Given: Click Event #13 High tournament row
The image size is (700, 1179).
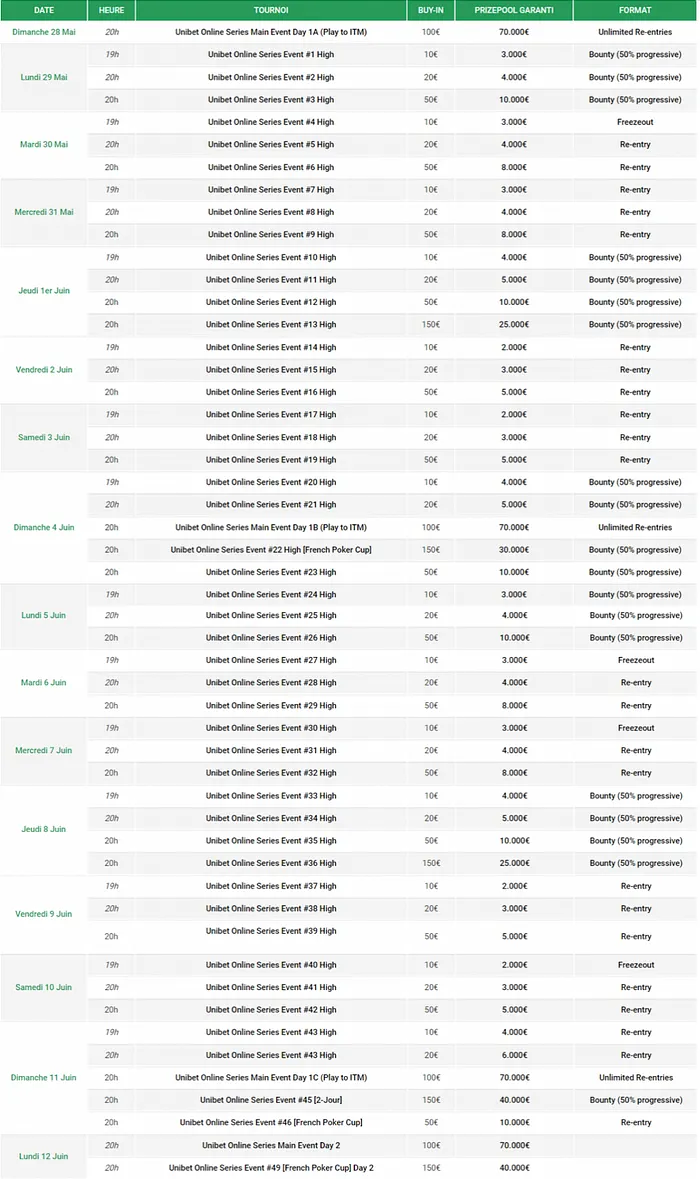Looking at the screenshot, I should coord(271,325).
